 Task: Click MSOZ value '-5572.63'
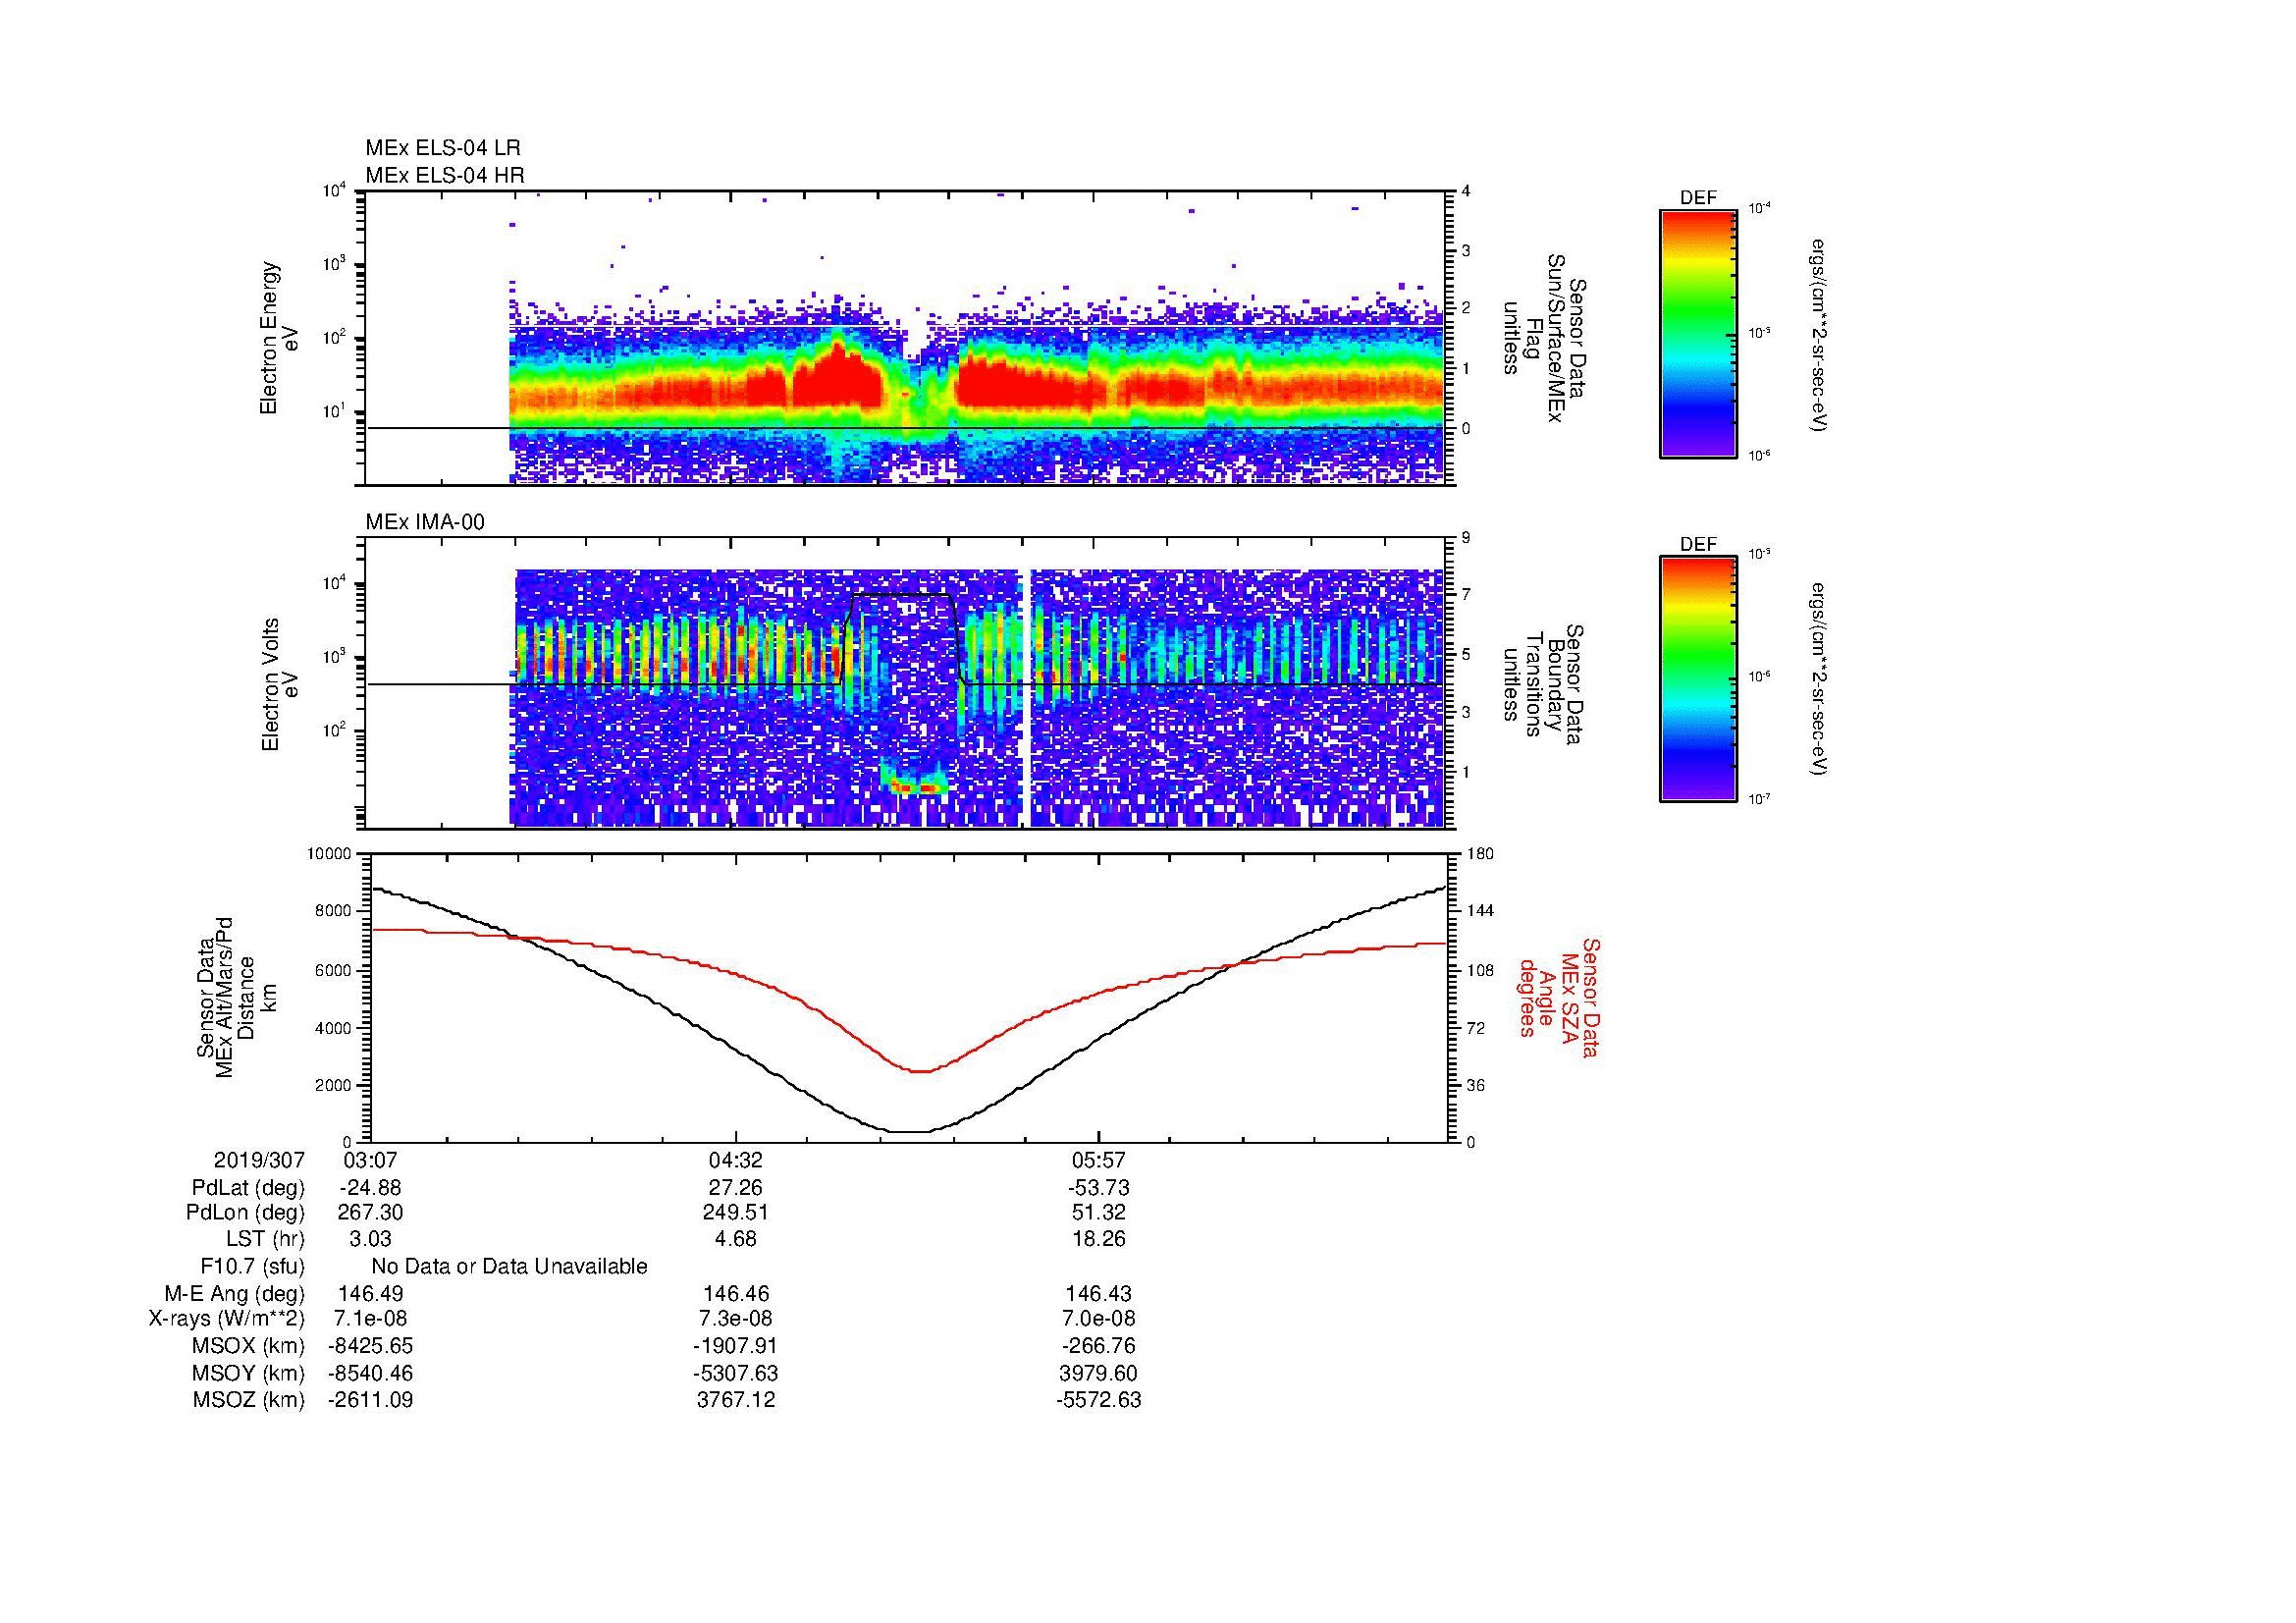pyautogui.click(x=1099, y=1400)
